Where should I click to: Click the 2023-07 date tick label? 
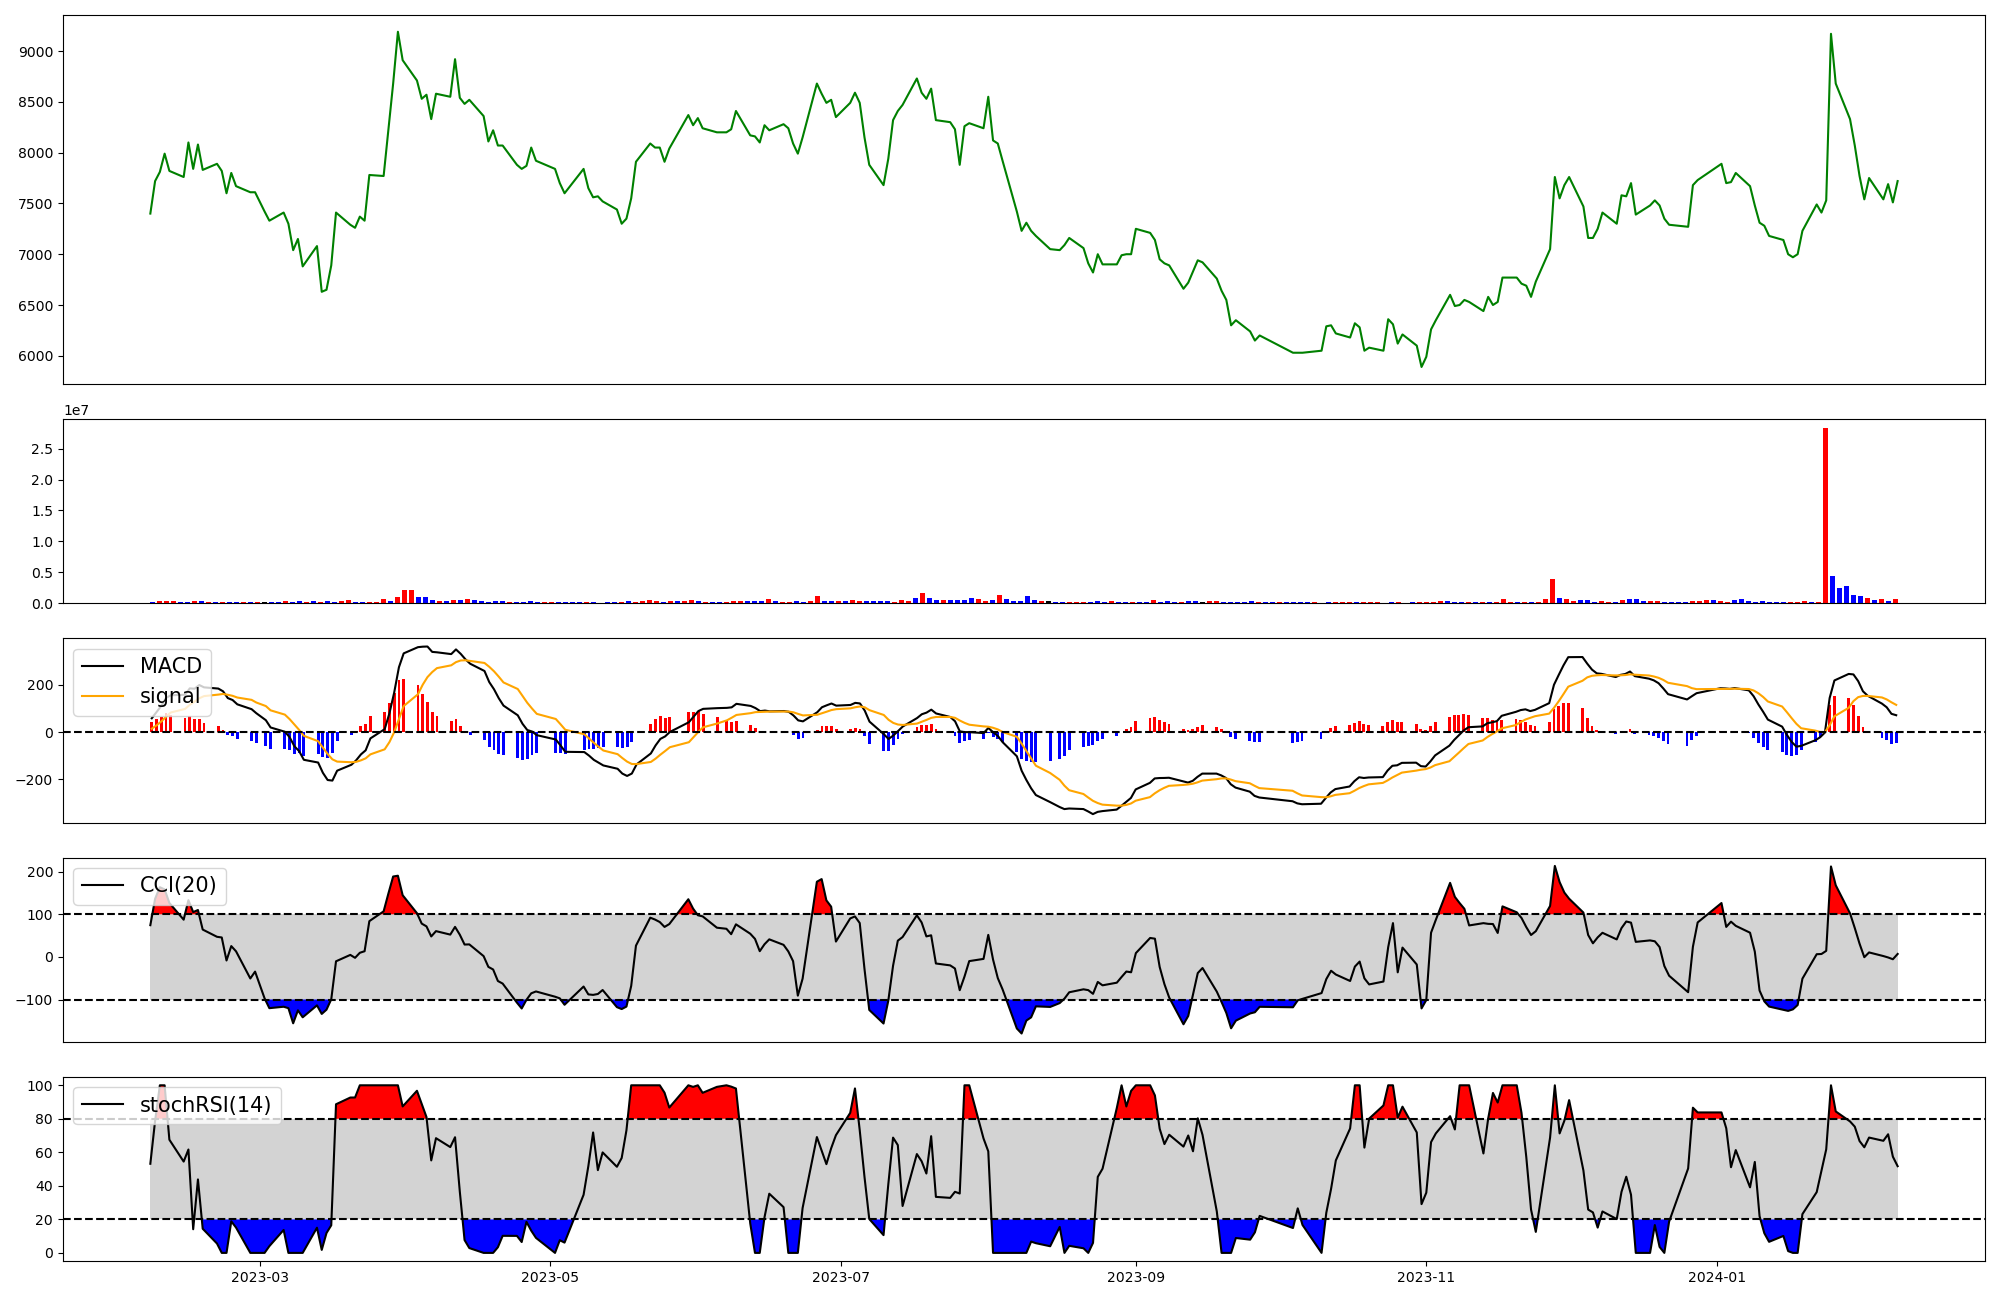[841, 1277]
